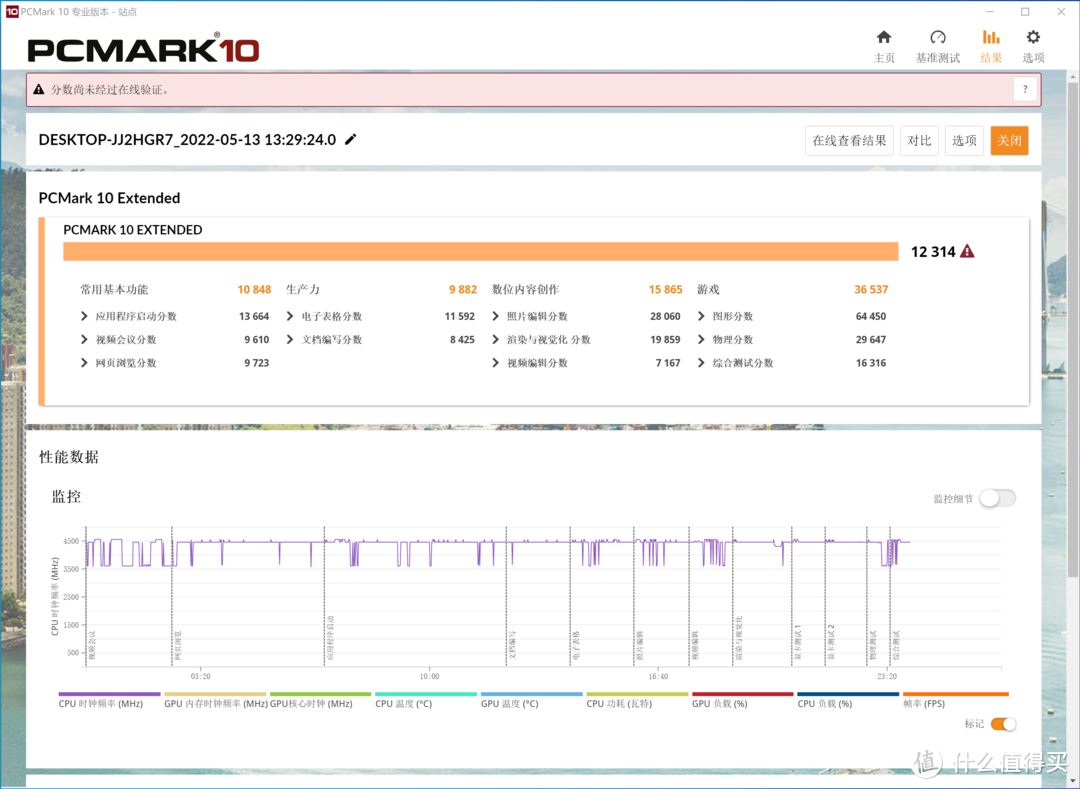Viewport: 1080px width, 789px height.
Task: Click the 在线查看结果 button
Action: point(849,140)
